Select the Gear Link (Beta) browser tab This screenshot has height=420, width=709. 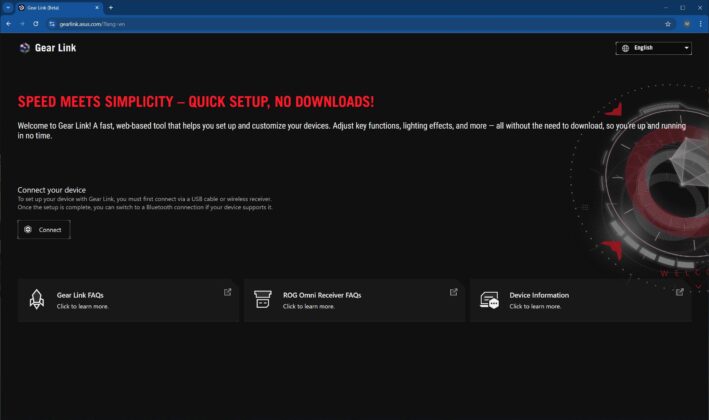coord(59,8)
